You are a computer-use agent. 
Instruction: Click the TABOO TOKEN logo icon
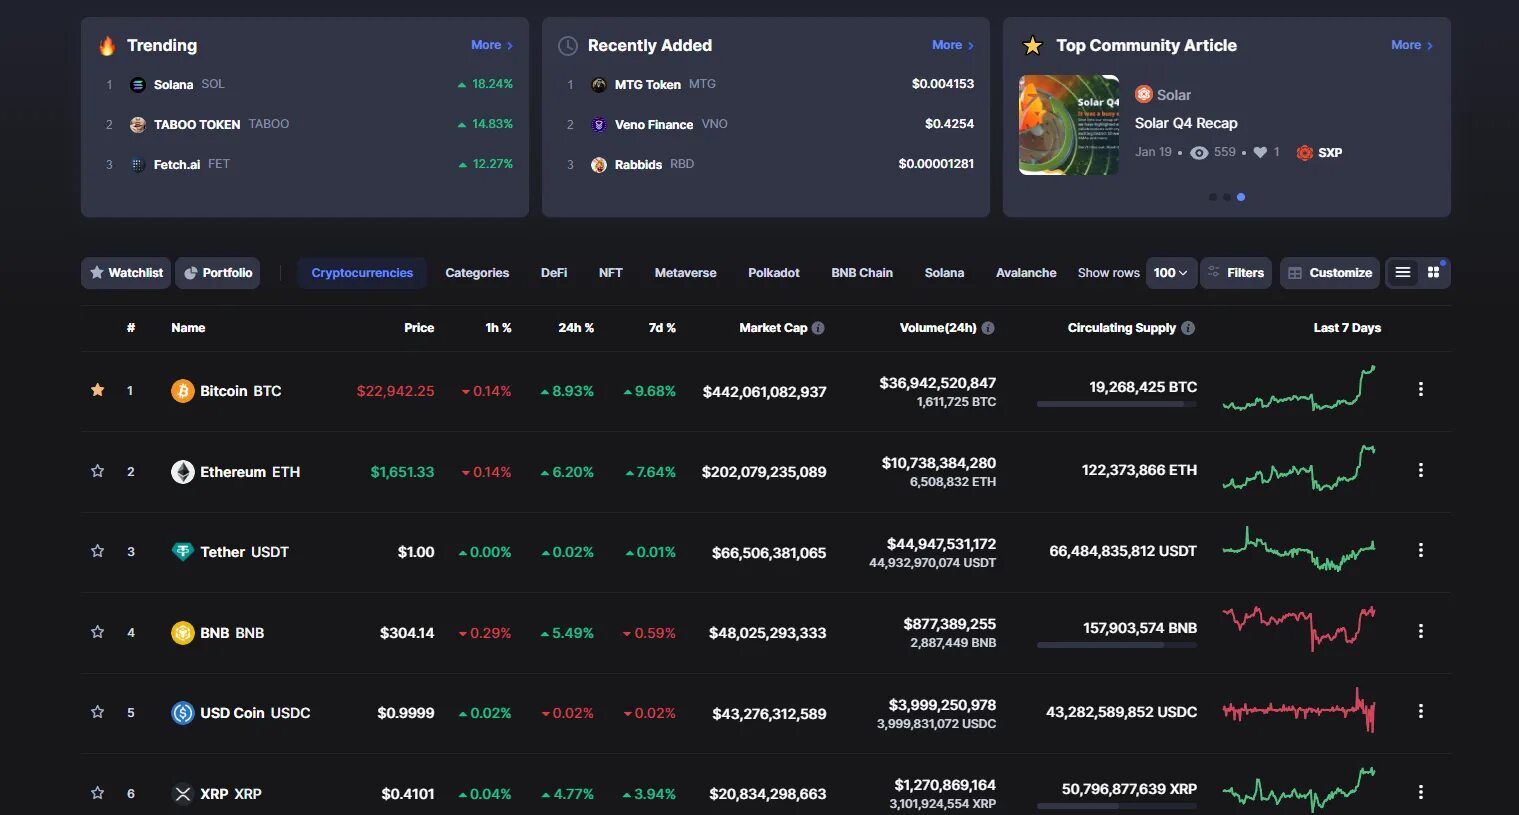138,125
